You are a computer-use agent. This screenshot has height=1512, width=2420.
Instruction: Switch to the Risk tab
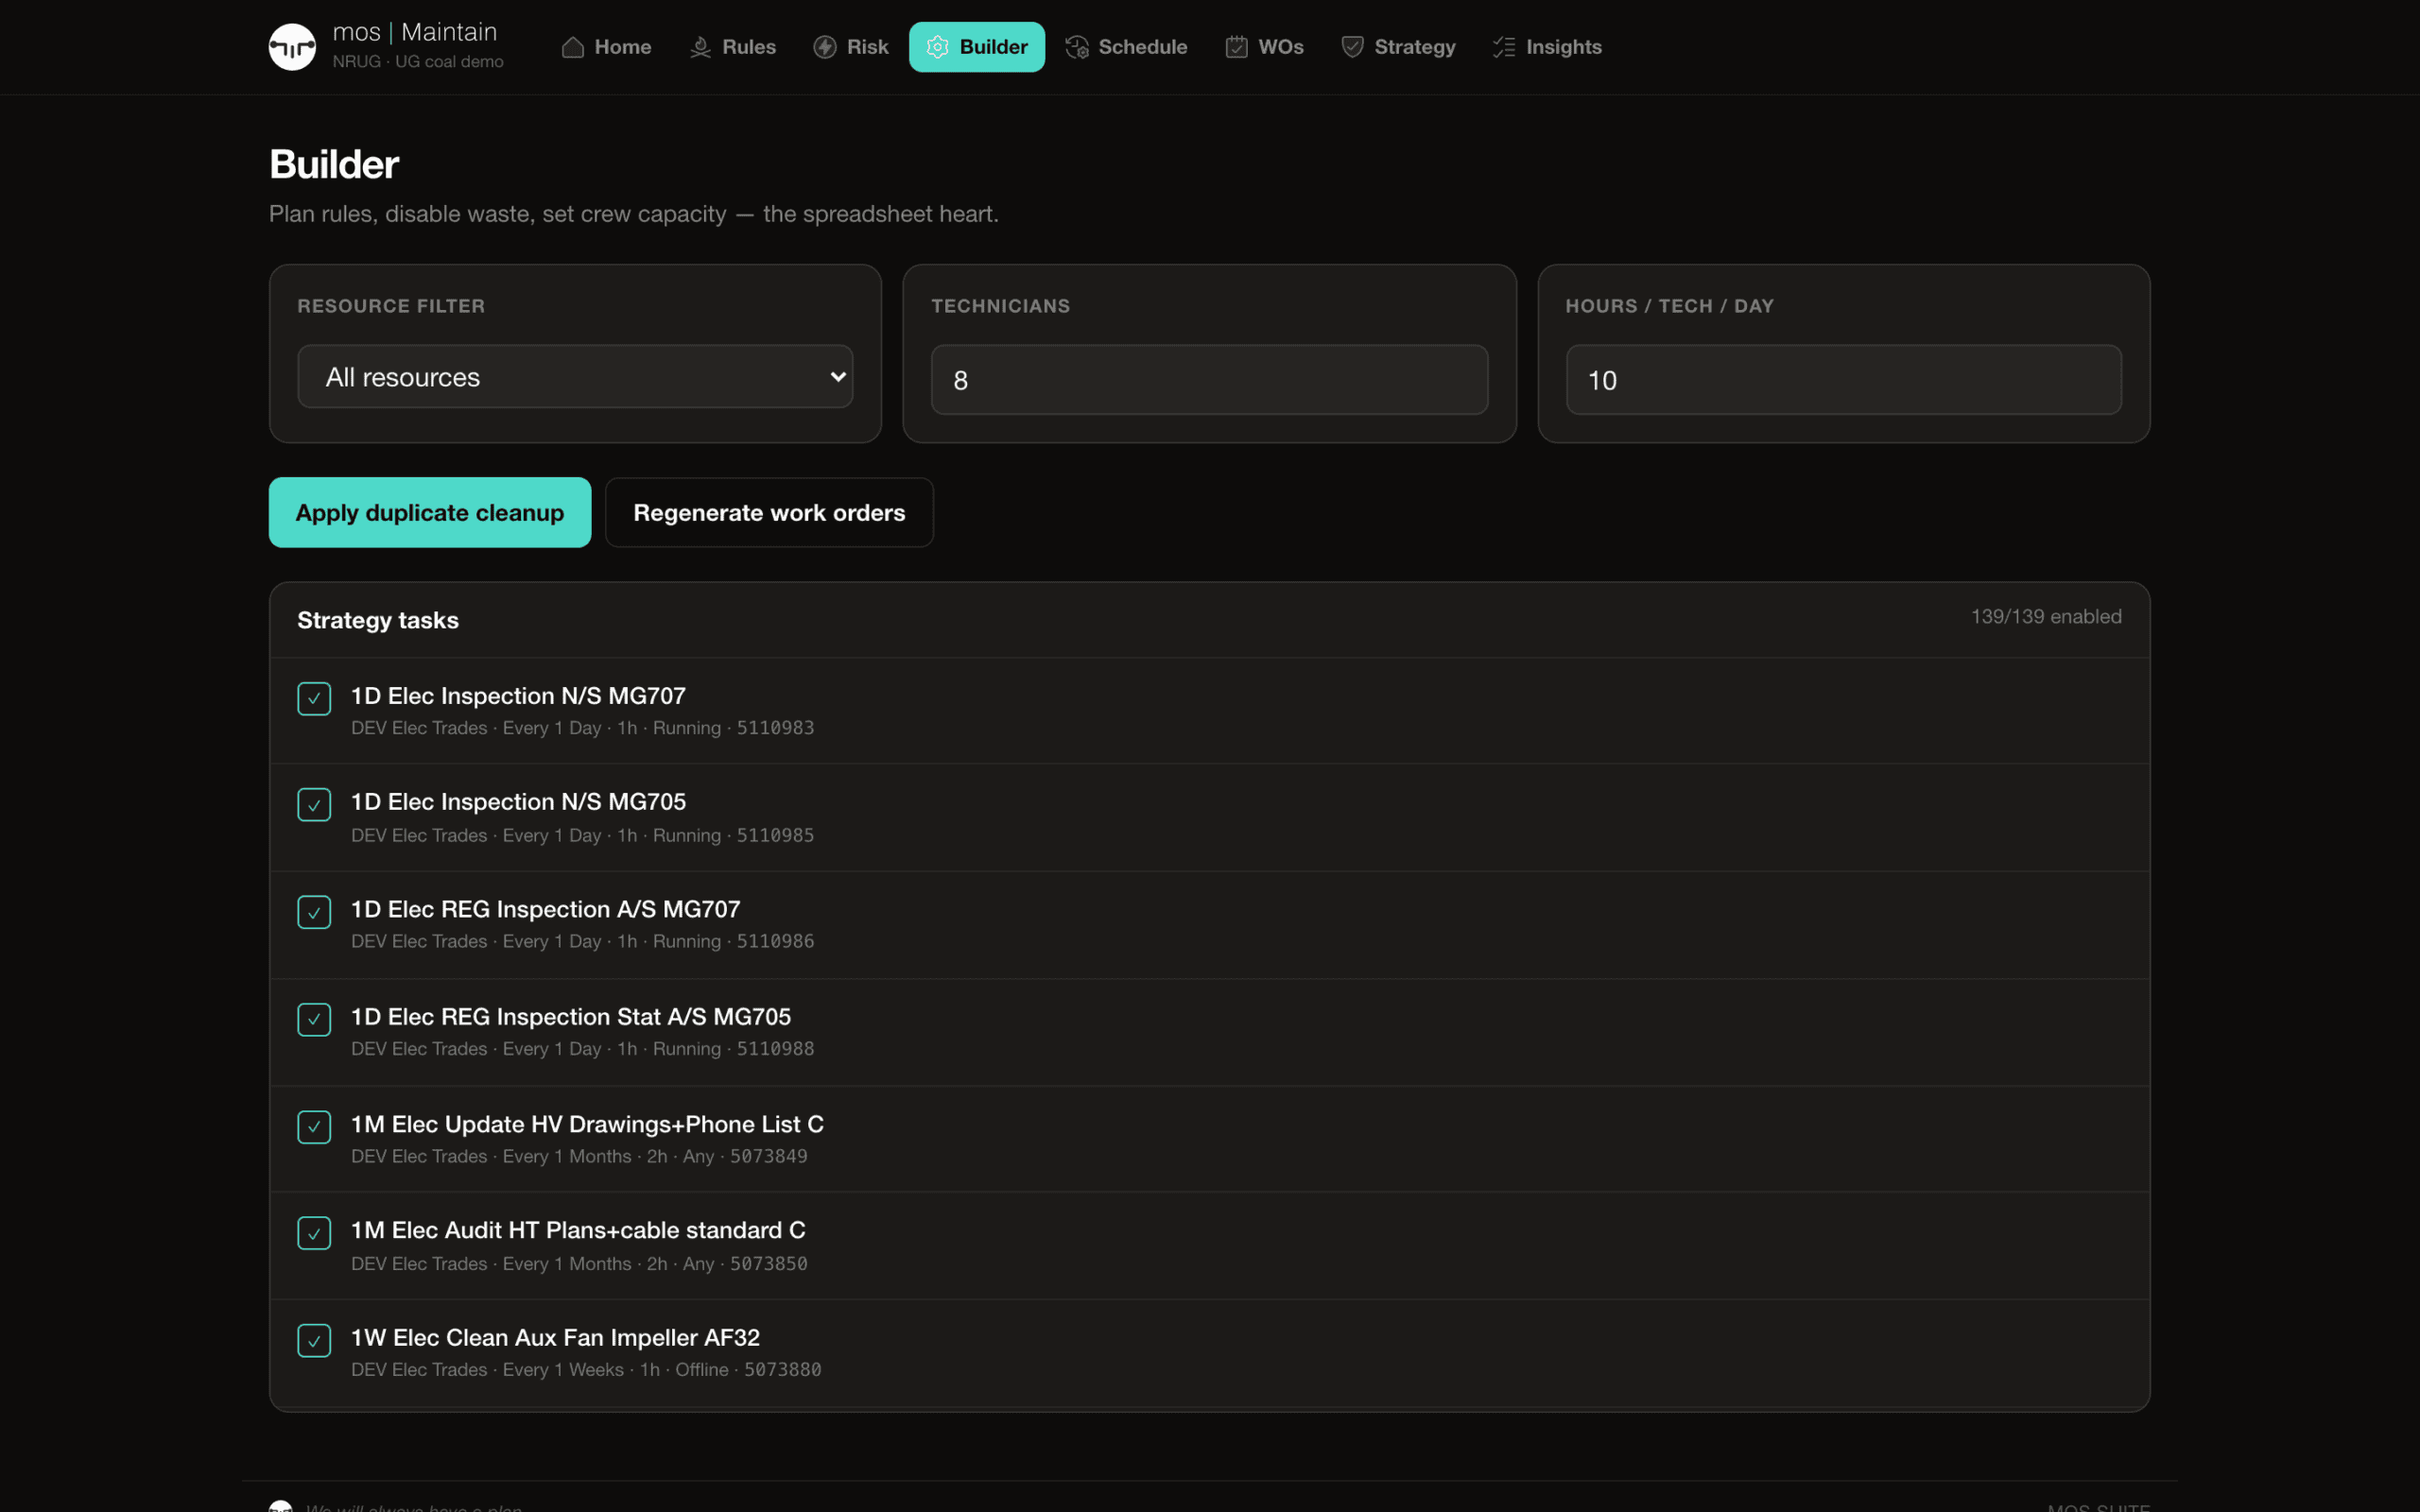tap(851, 47)
